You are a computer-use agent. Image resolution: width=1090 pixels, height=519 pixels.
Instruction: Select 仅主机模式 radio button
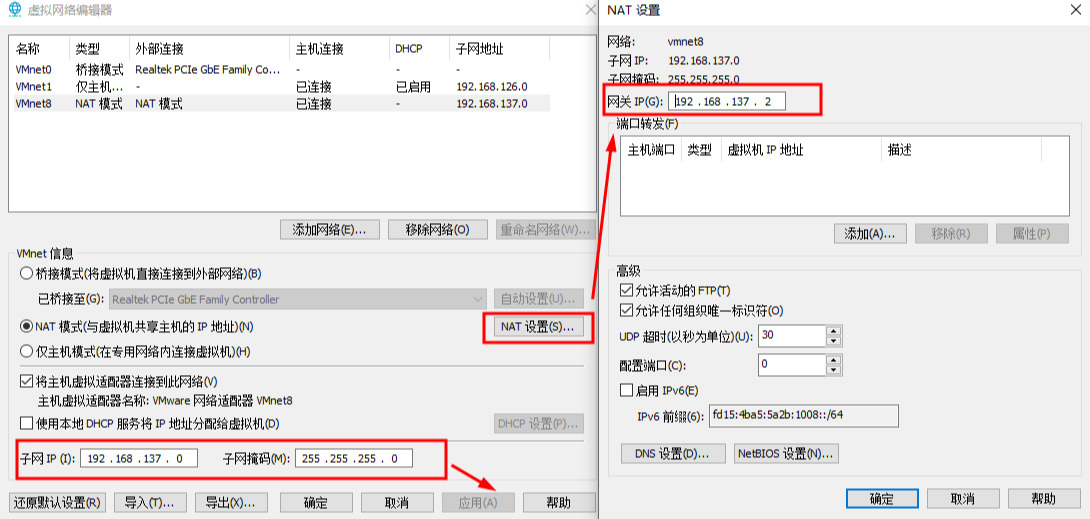point(26,352)
